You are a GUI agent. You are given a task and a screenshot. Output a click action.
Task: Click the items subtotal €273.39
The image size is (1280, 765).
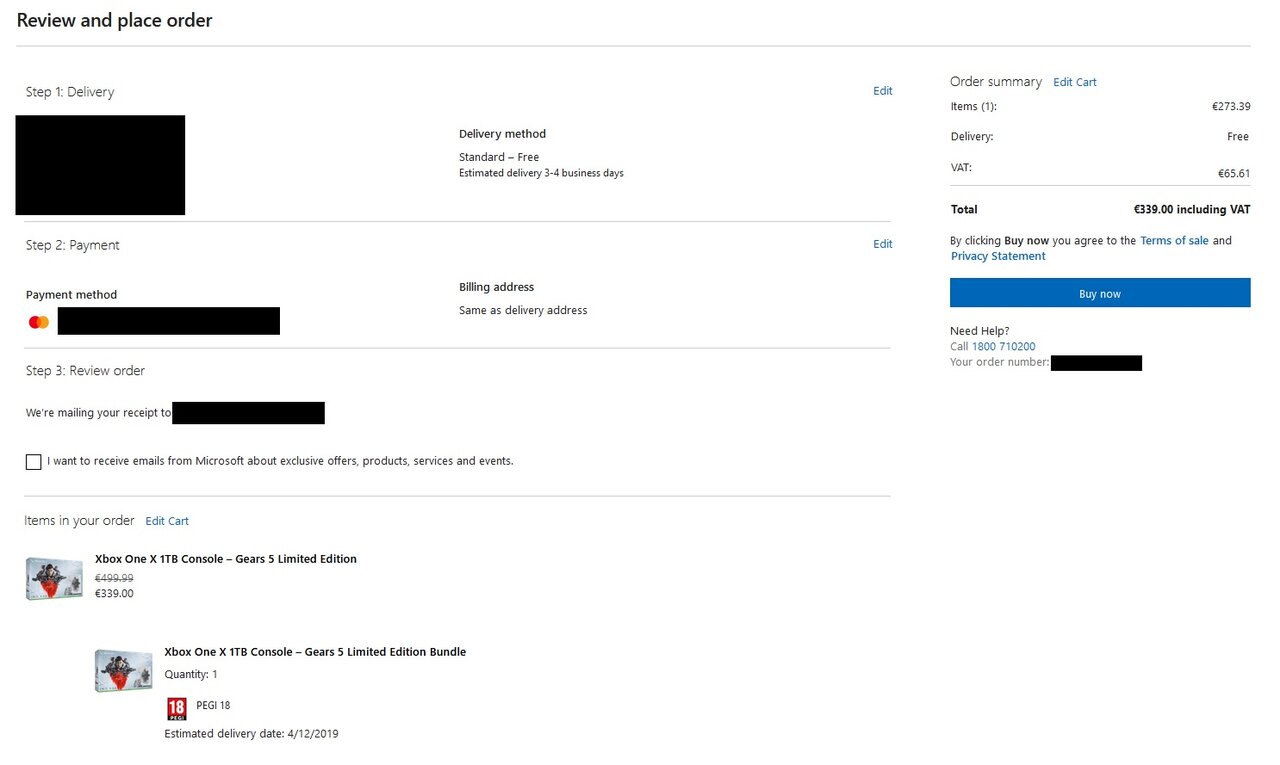click(x=1231, y=106)
